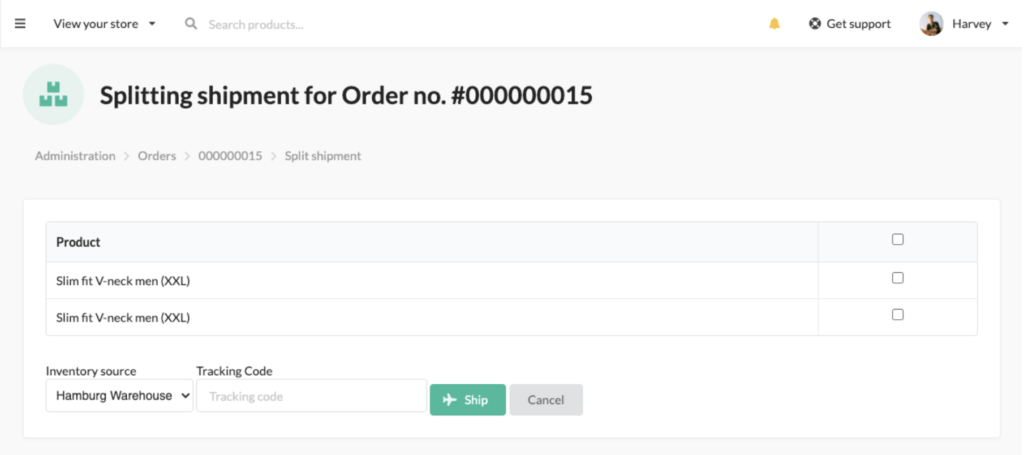
Task: Tick second Slim fit V-neck men checkbox
Action: coord(898,315)
